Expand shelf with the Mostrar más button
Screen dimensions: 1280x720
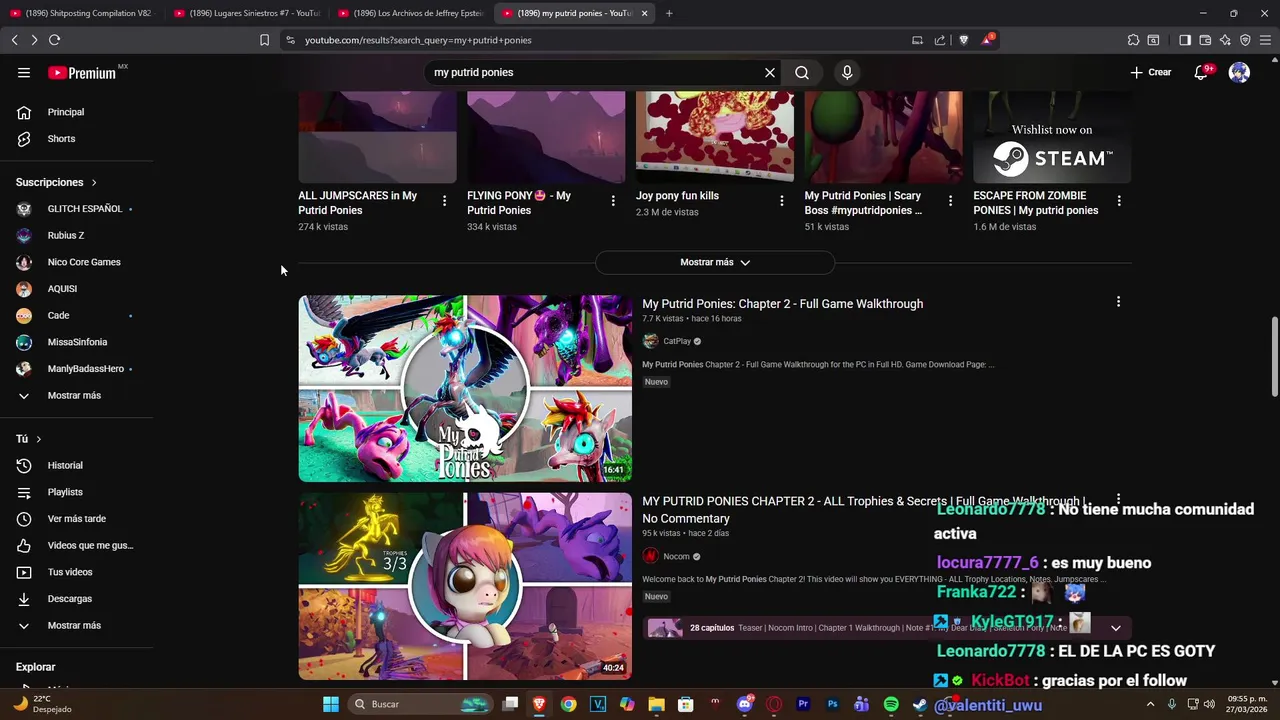coord(715,262)
